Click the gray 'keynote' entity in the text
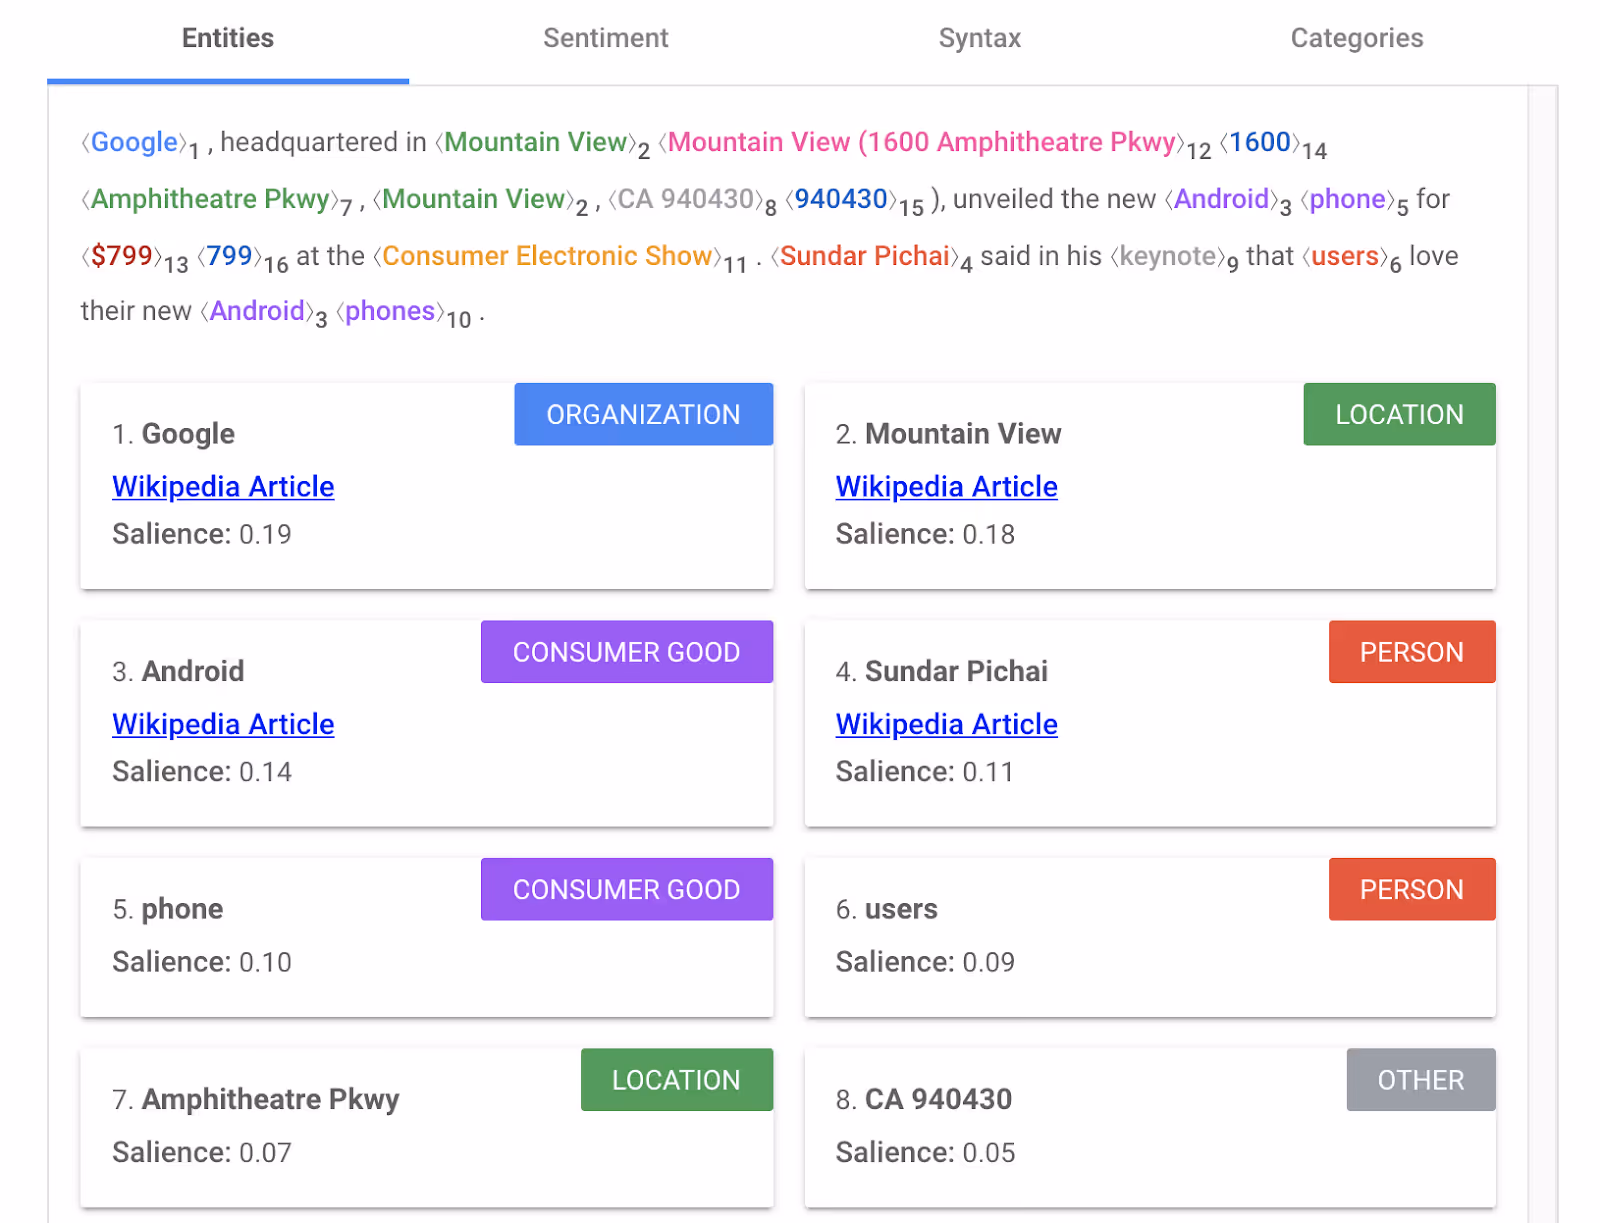1600x1223 pixels. click(1168, 257)
